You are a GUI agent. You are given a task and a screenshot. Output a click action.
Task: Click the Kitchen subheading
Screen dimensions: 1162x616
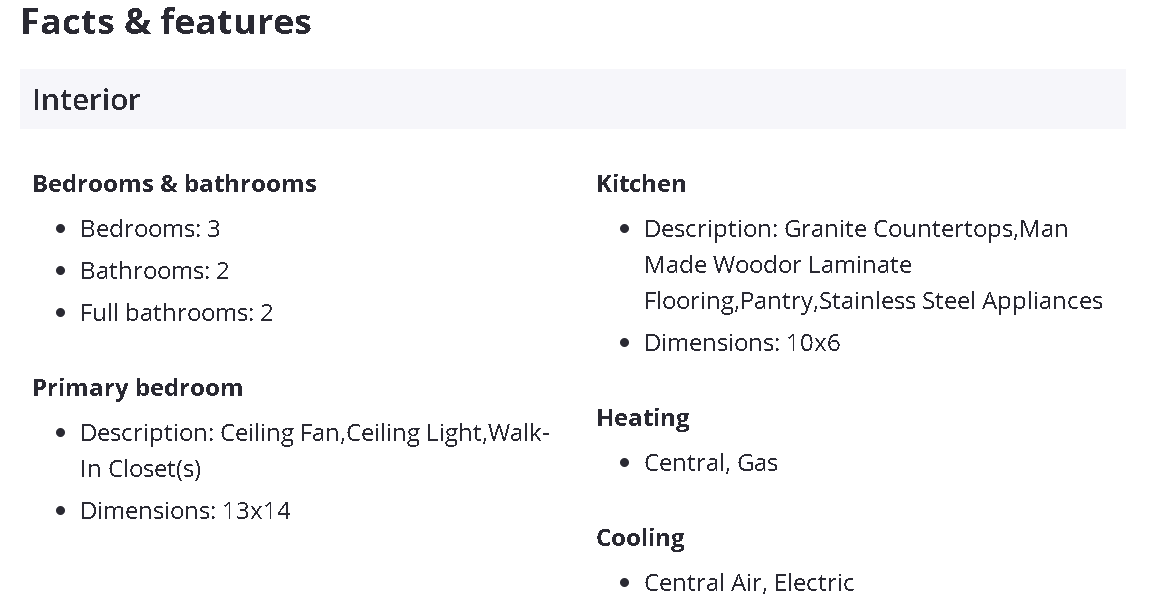641,184
